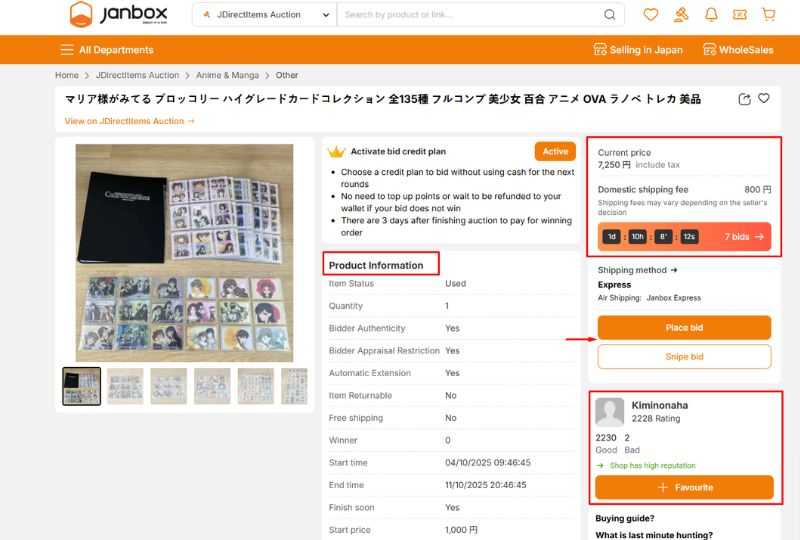Click the Janbox logo
The height and width of the screenshot is (540, 800).
click(x=120, y=15)
